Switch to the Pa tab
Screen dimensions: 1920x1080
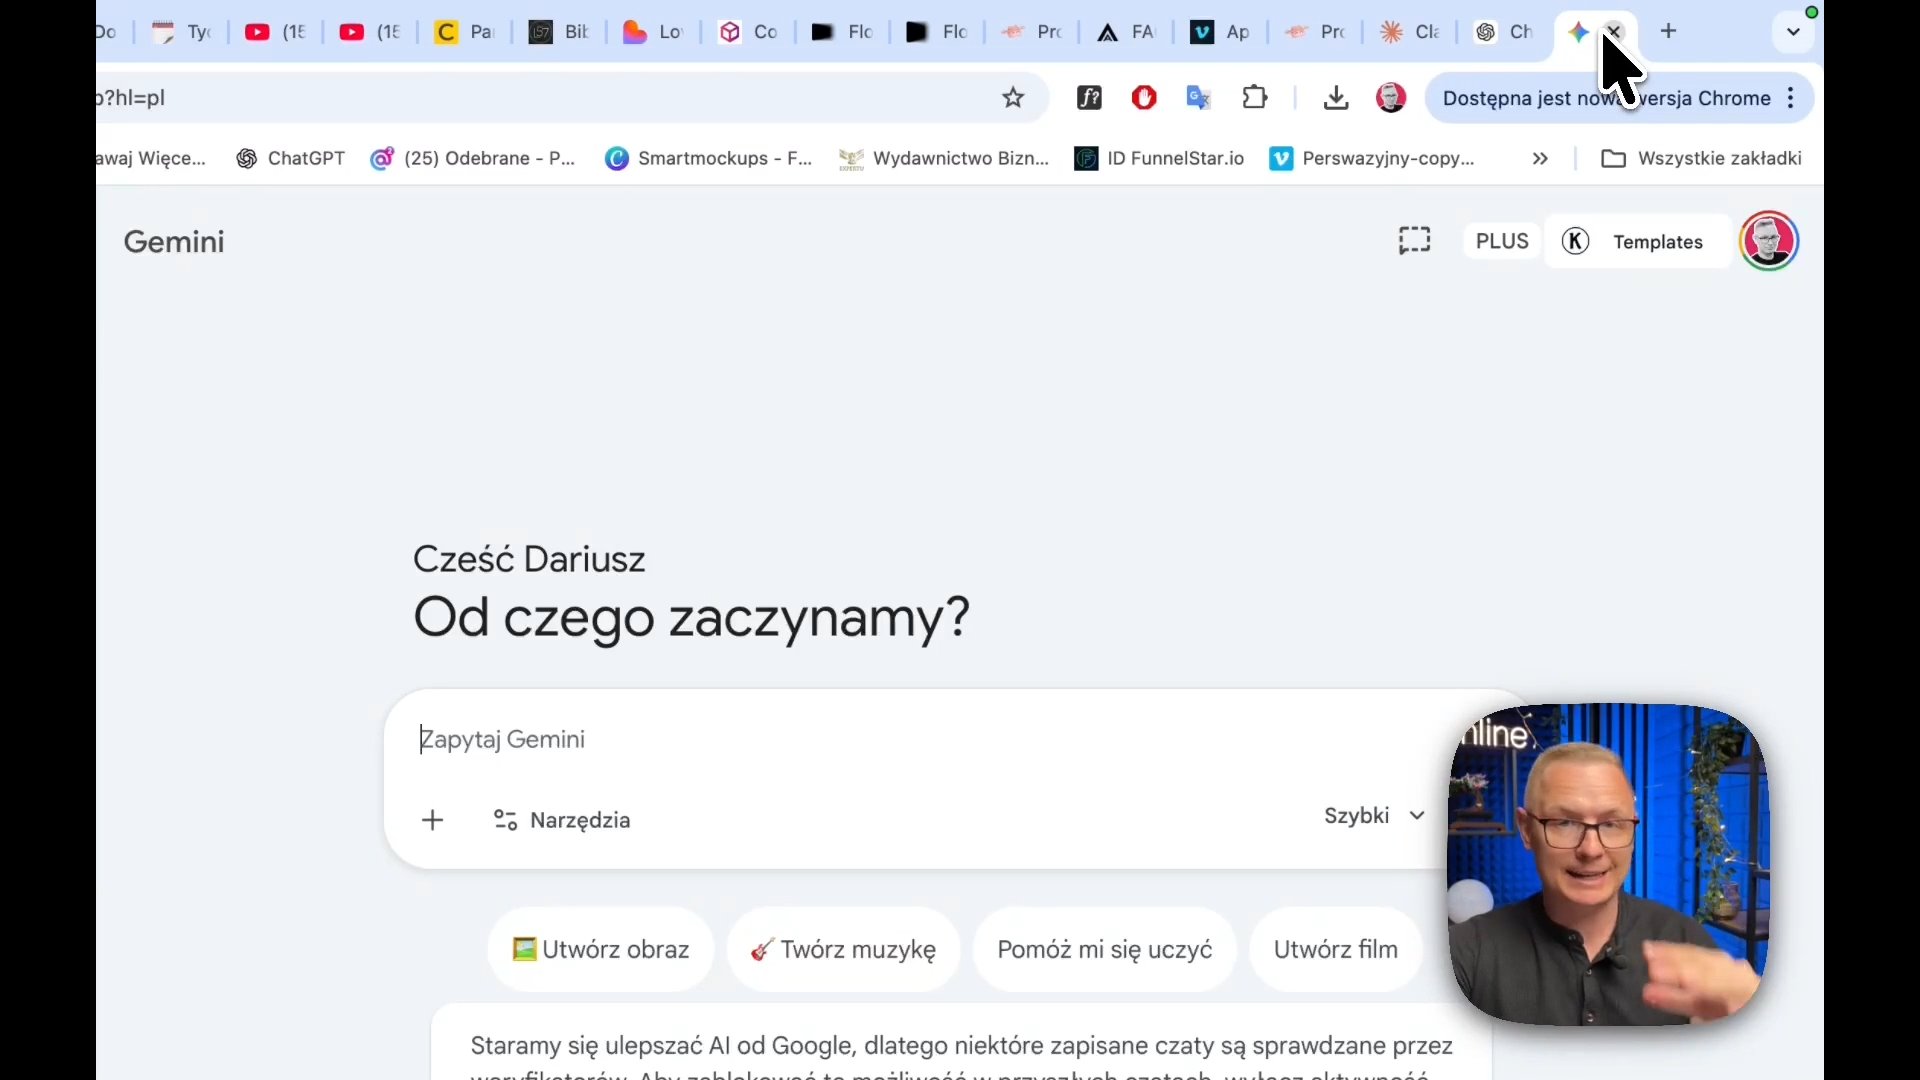tap(464, 32)
